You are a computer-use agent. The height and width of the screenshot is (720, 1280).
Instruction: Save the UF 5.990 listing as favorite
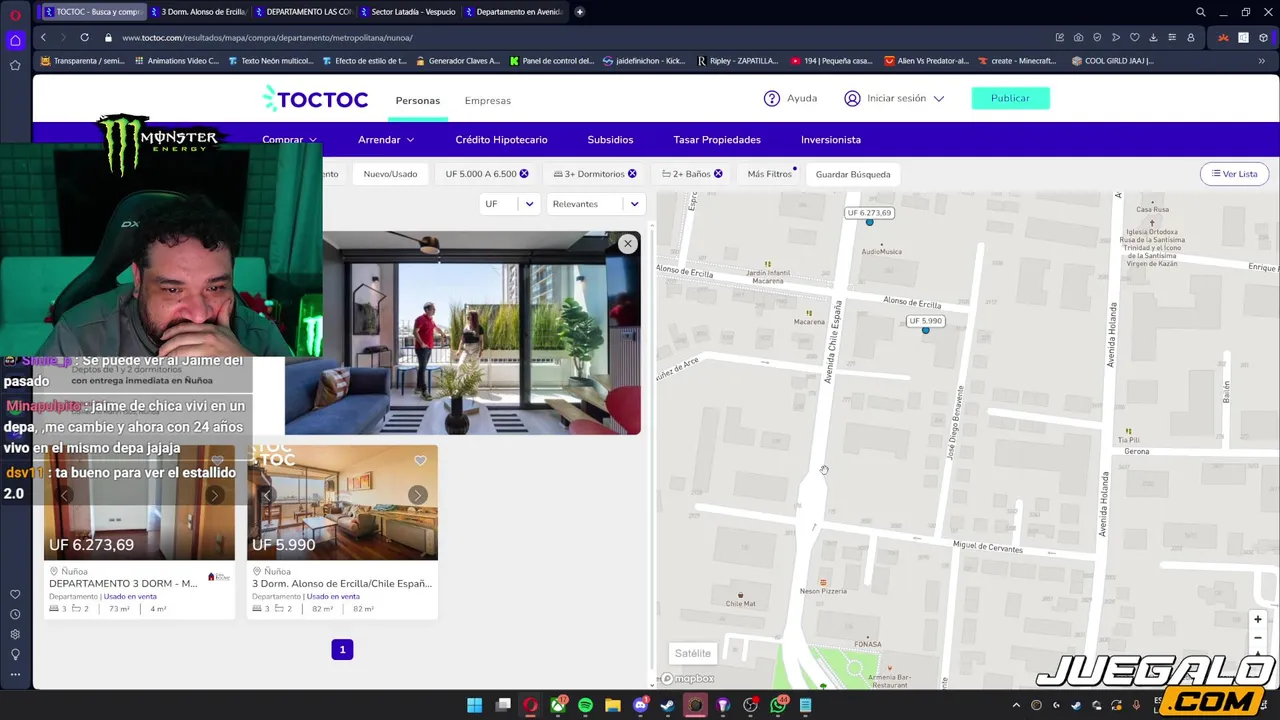point(420,460)
